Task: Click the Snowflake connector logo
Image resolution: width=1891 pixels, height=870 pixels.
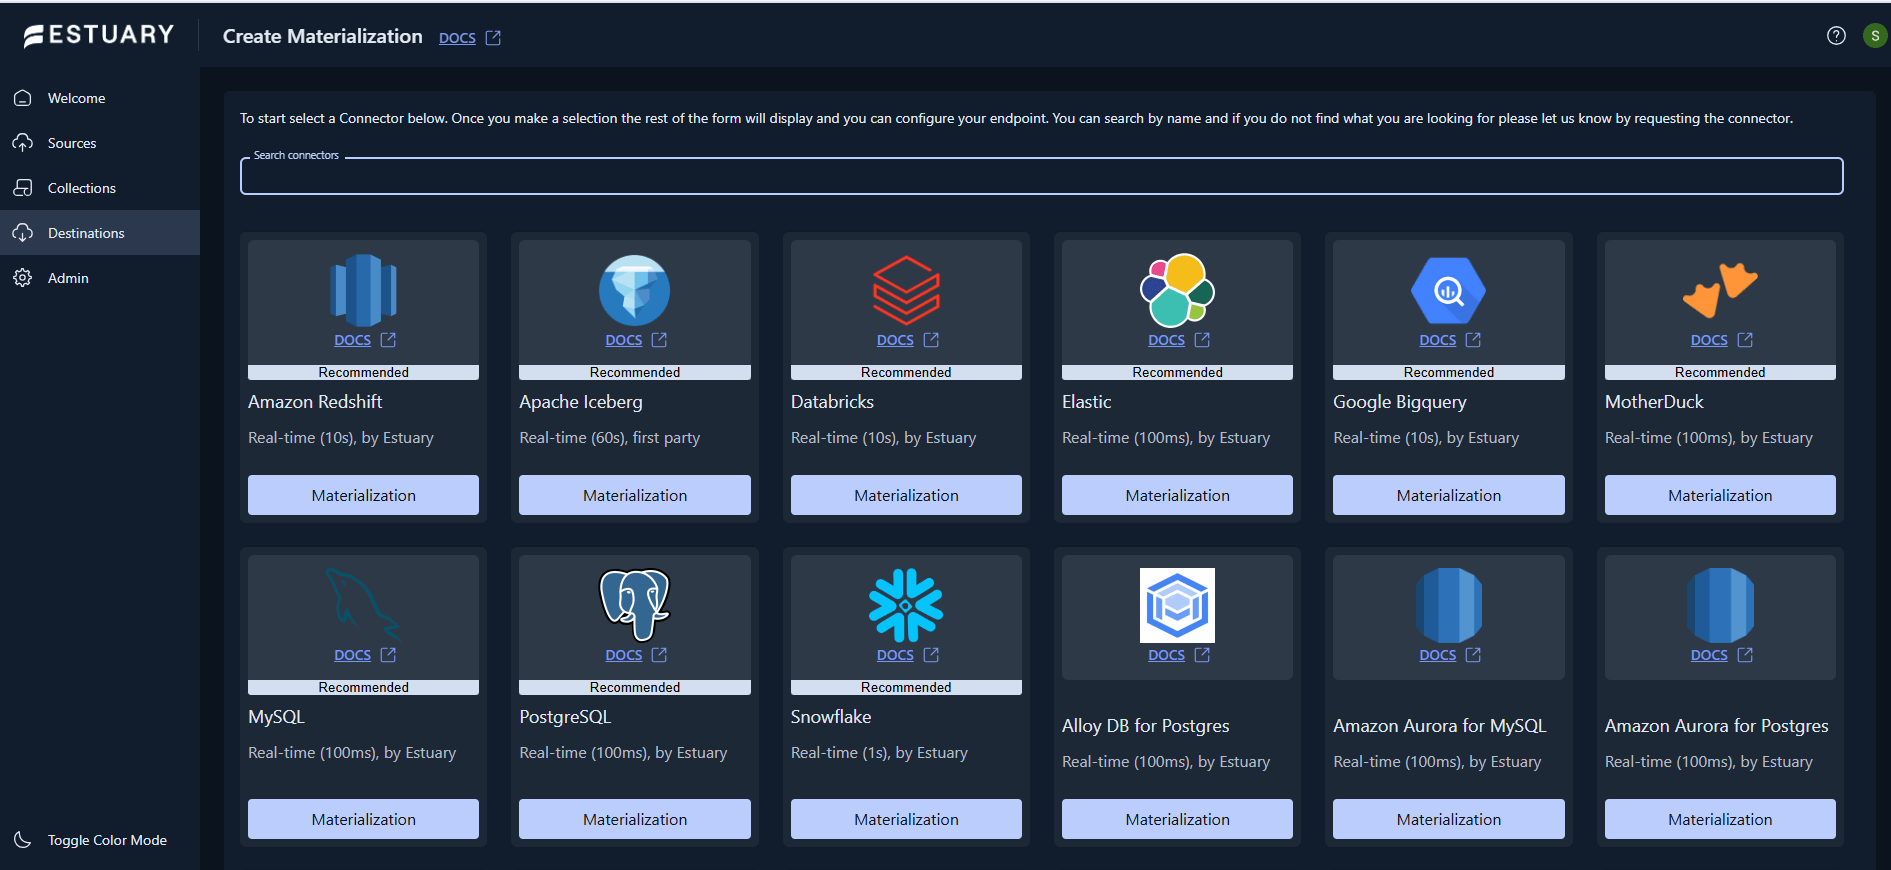Action: click(906, 604)
